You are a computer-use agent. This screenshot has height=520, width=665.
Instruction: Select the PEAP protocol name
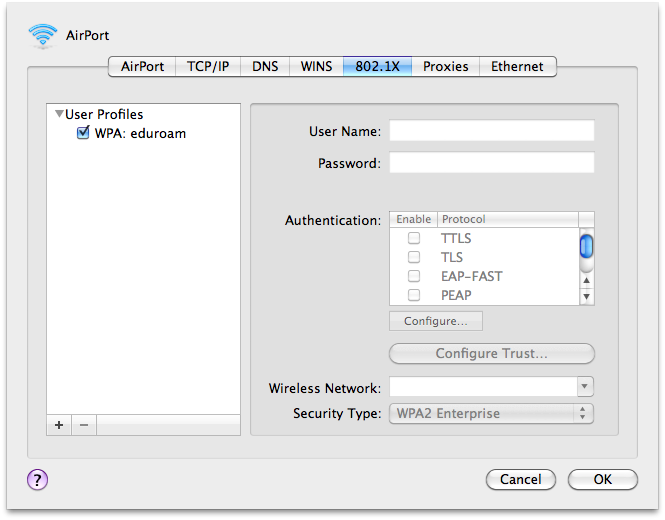click(456, 295)
